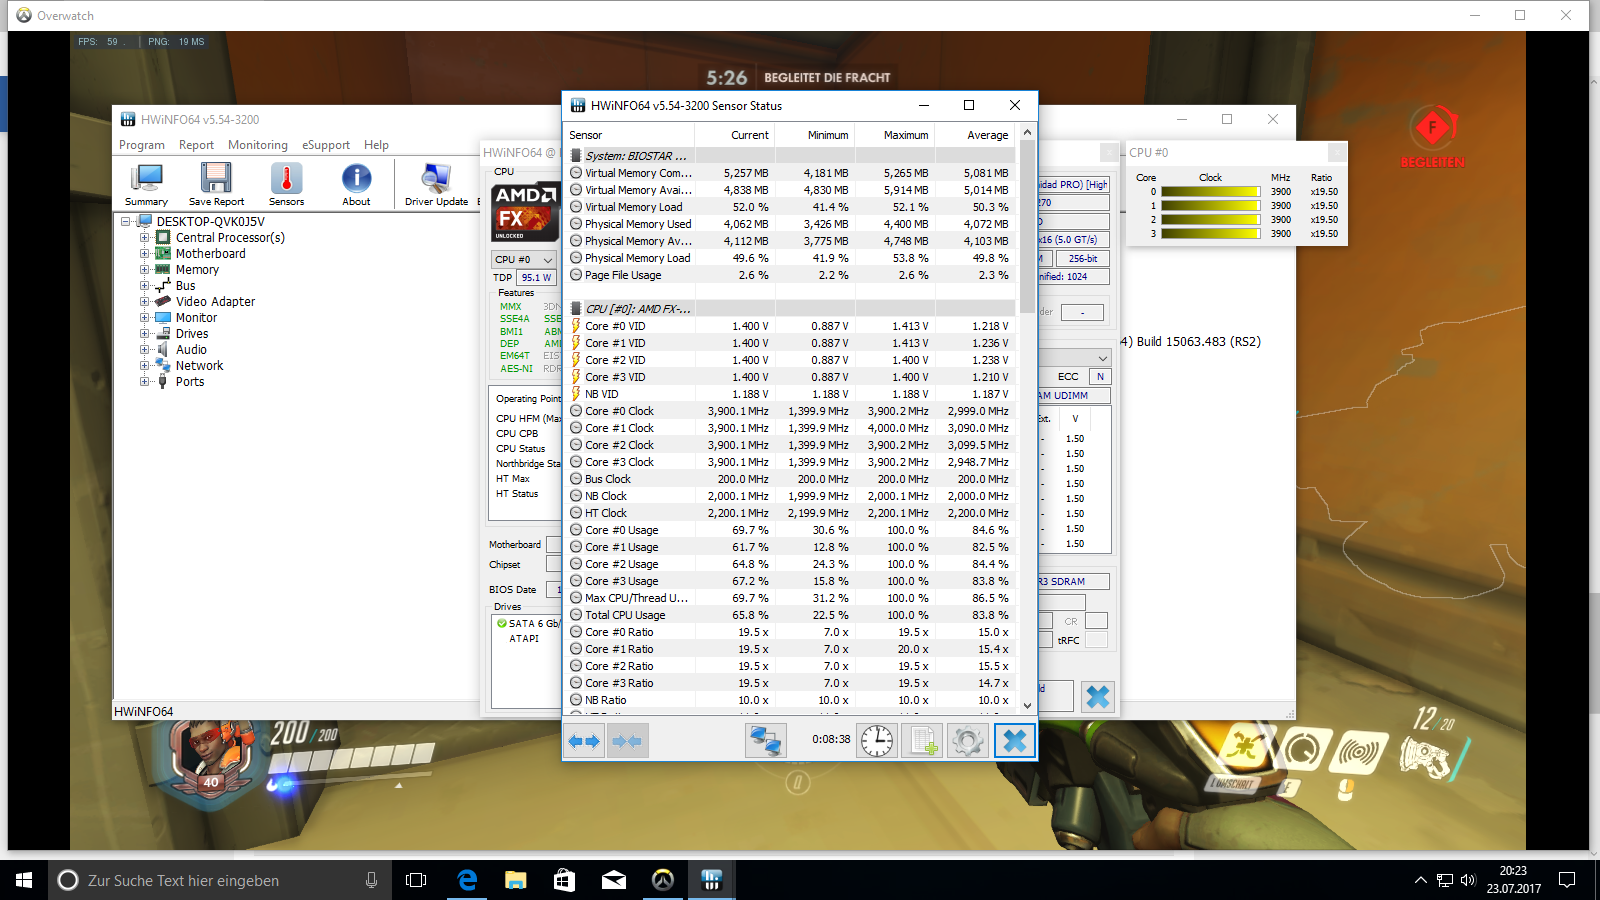1600x900 pixels.
Task: Click the lightning icon beside Core #0 VID
Action: click(576, 326)
